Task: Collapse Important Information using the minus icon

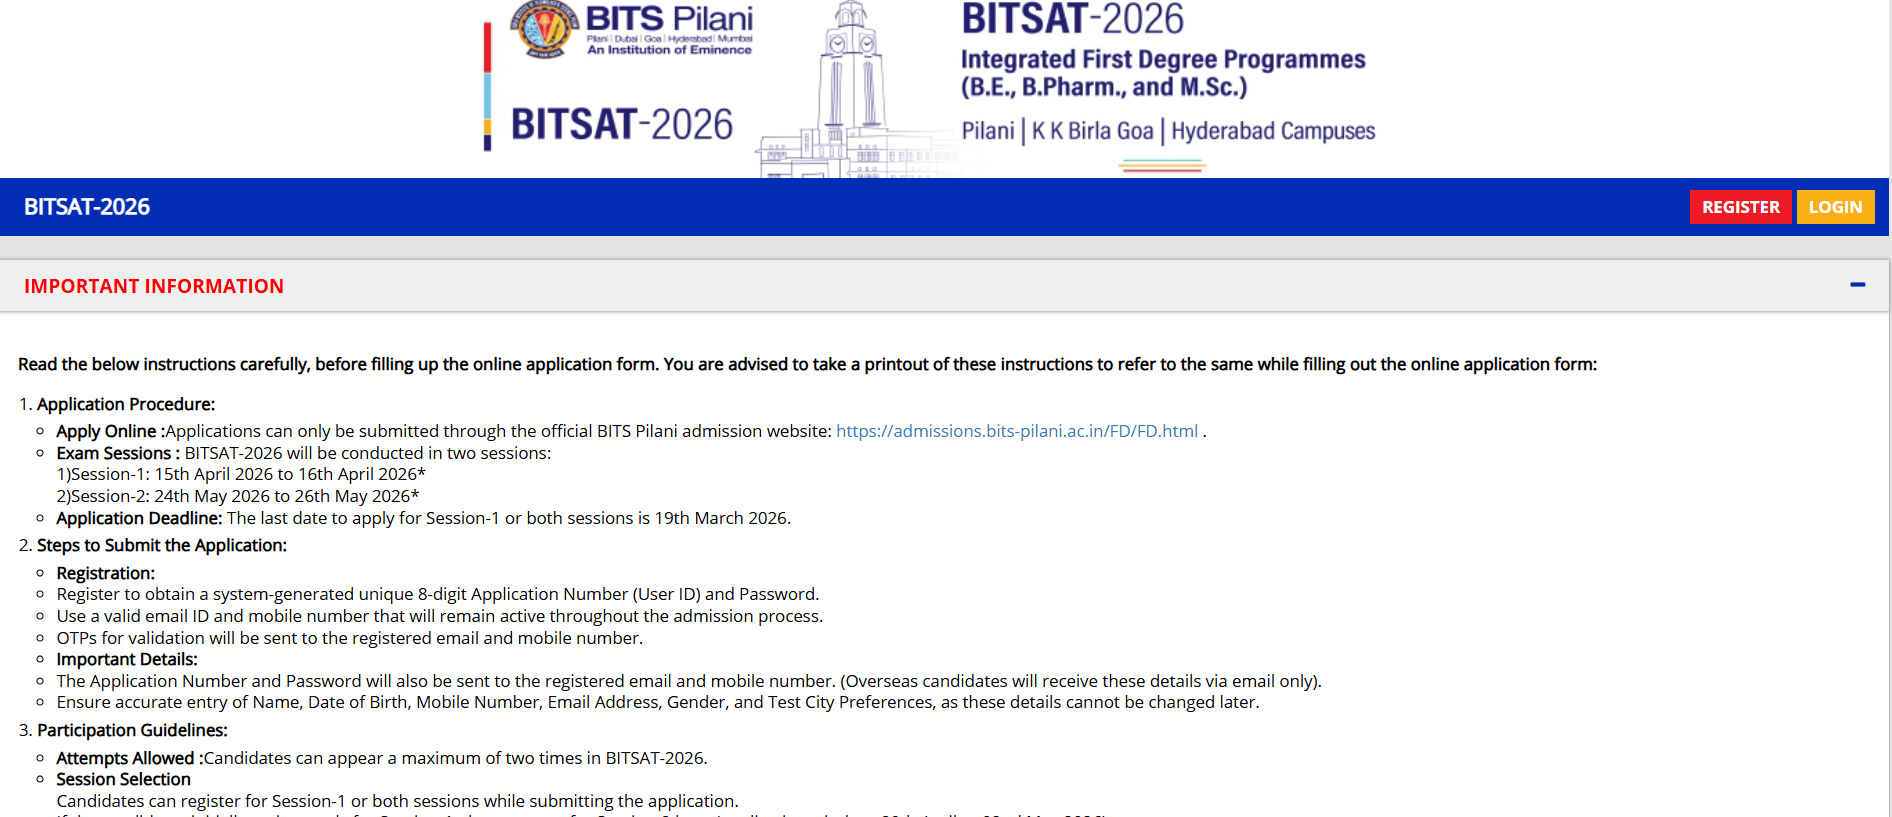Action: tap(1857, 285)
